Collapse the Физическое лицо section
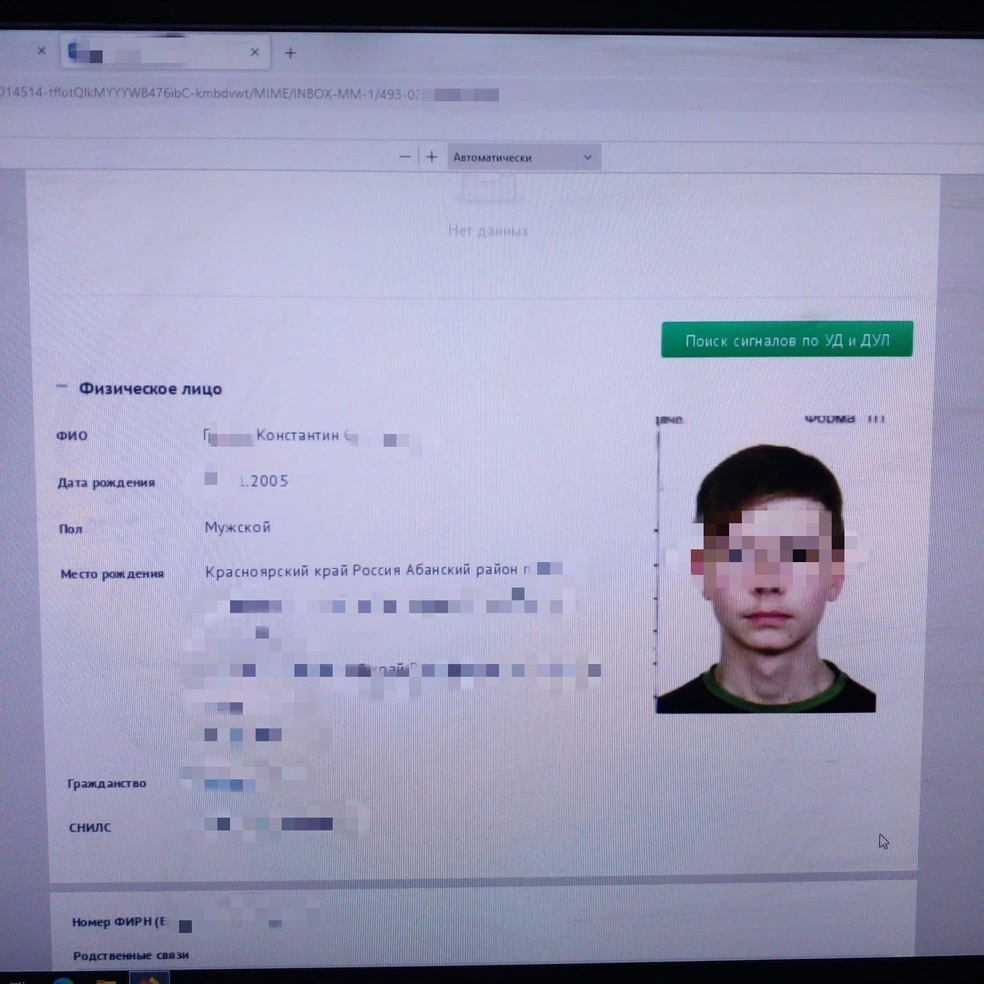 pyautogui.click(x=62, y=388)
